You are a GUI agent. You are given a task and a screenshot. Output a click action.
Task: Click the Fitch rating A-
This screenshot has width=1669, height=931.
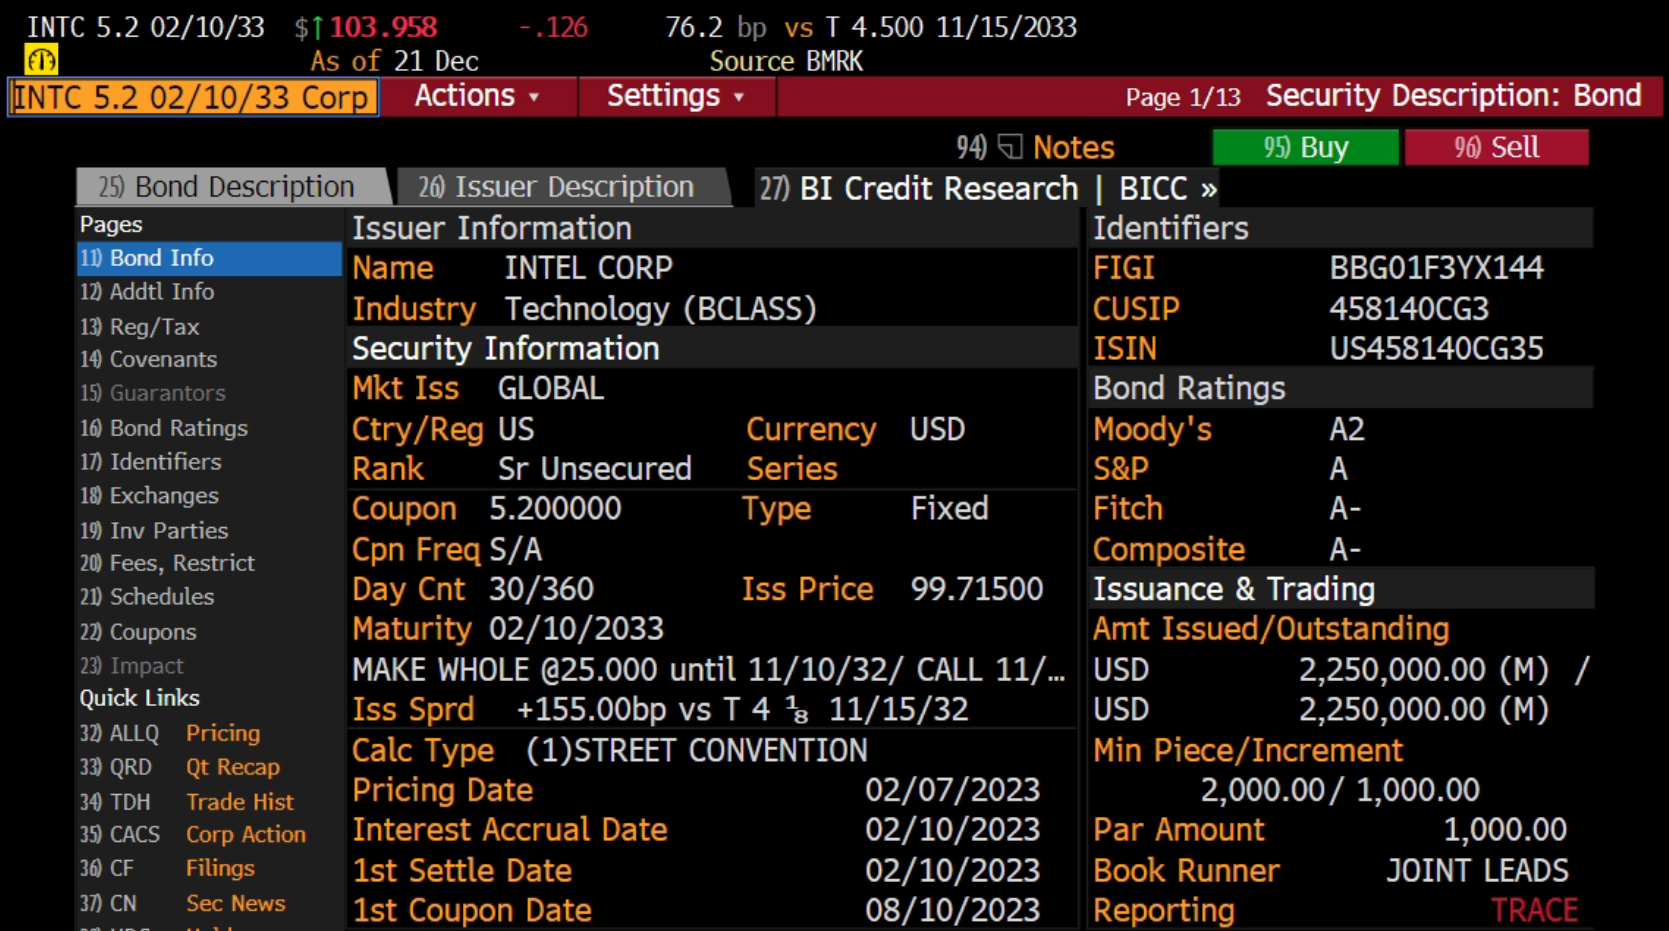[1345, 509]
